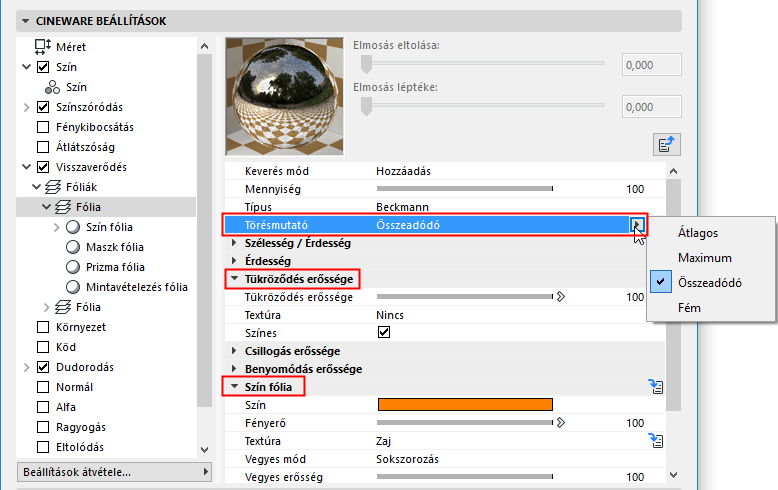This screenshot has width=778, height=490.
Task: Click the Maszk fólia sphere icon
Action: [x=73, y=247]
